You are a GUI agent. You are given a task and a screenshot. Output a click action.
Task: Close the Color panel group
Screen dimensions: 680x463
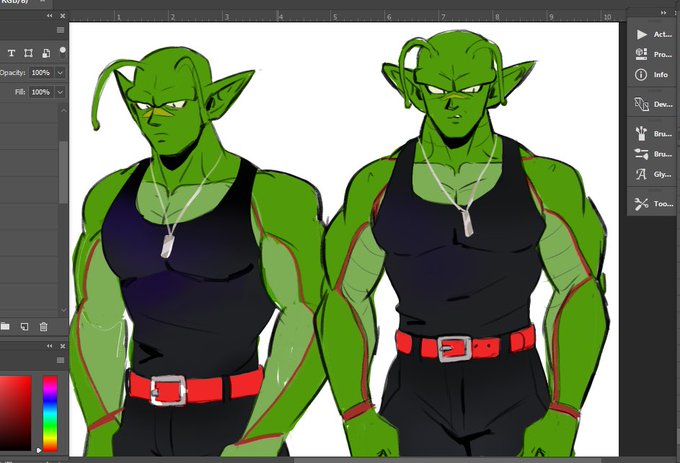click(x=62, y=346)
